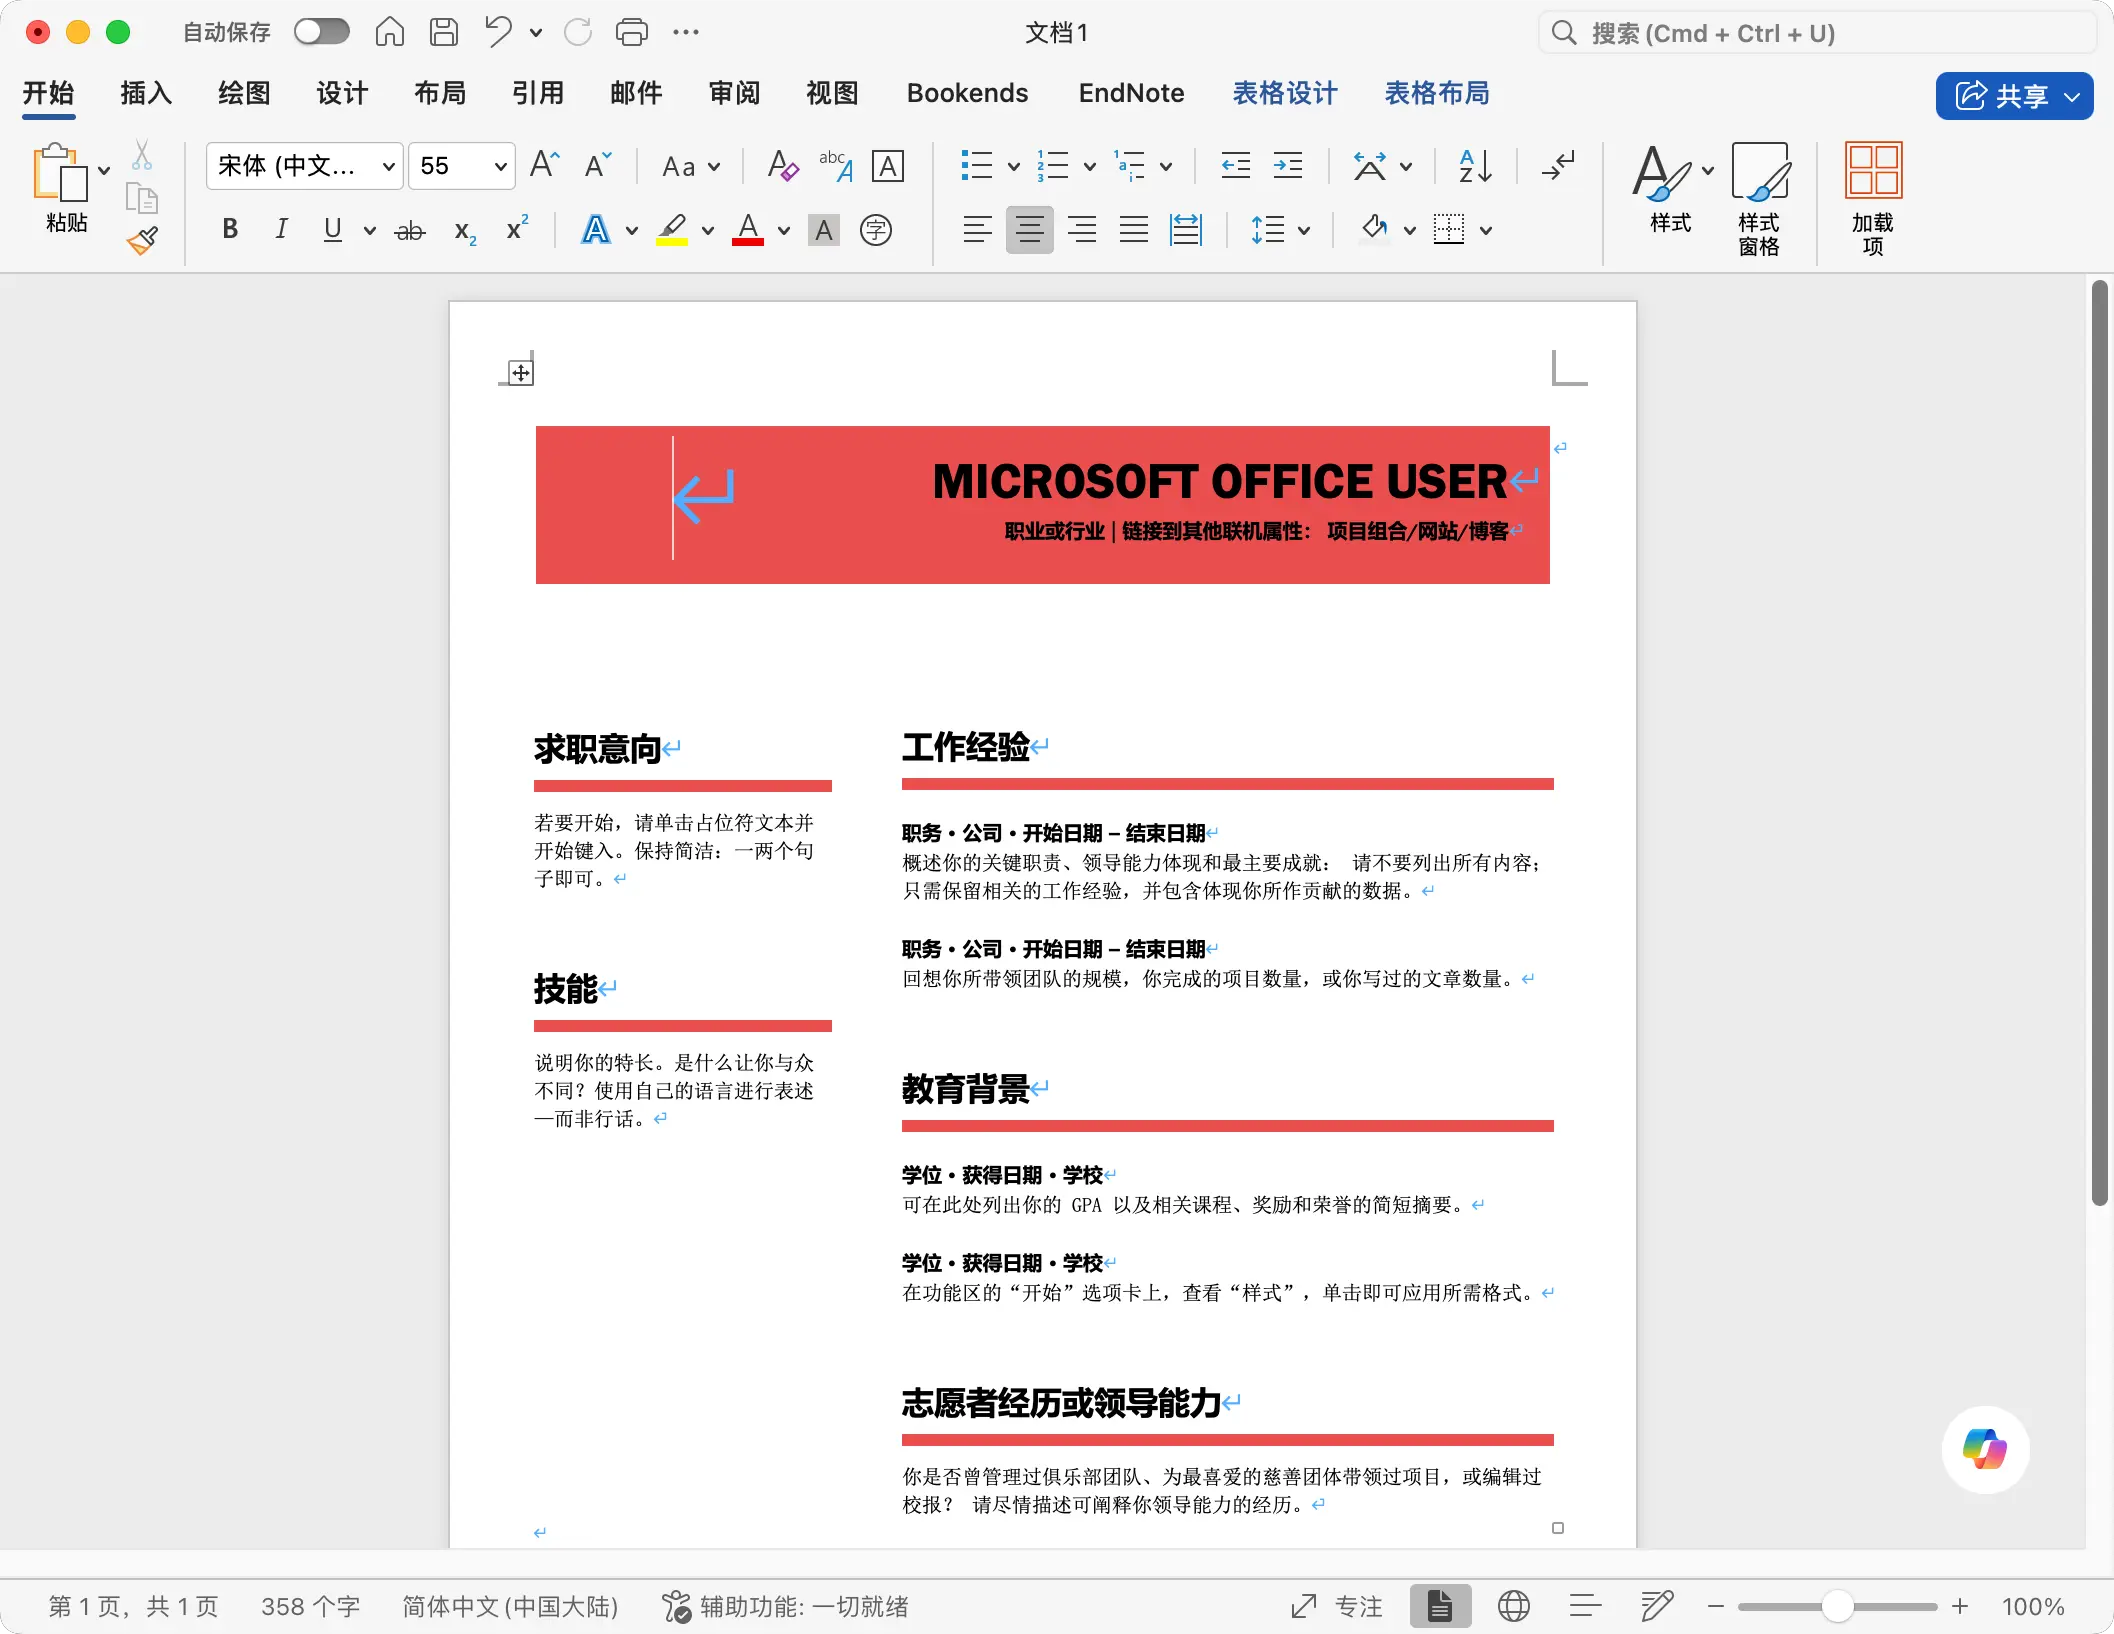Toggle the AutoSave switch
Viewport: 2114px width, 1634px height.
(x=322, y=33)
